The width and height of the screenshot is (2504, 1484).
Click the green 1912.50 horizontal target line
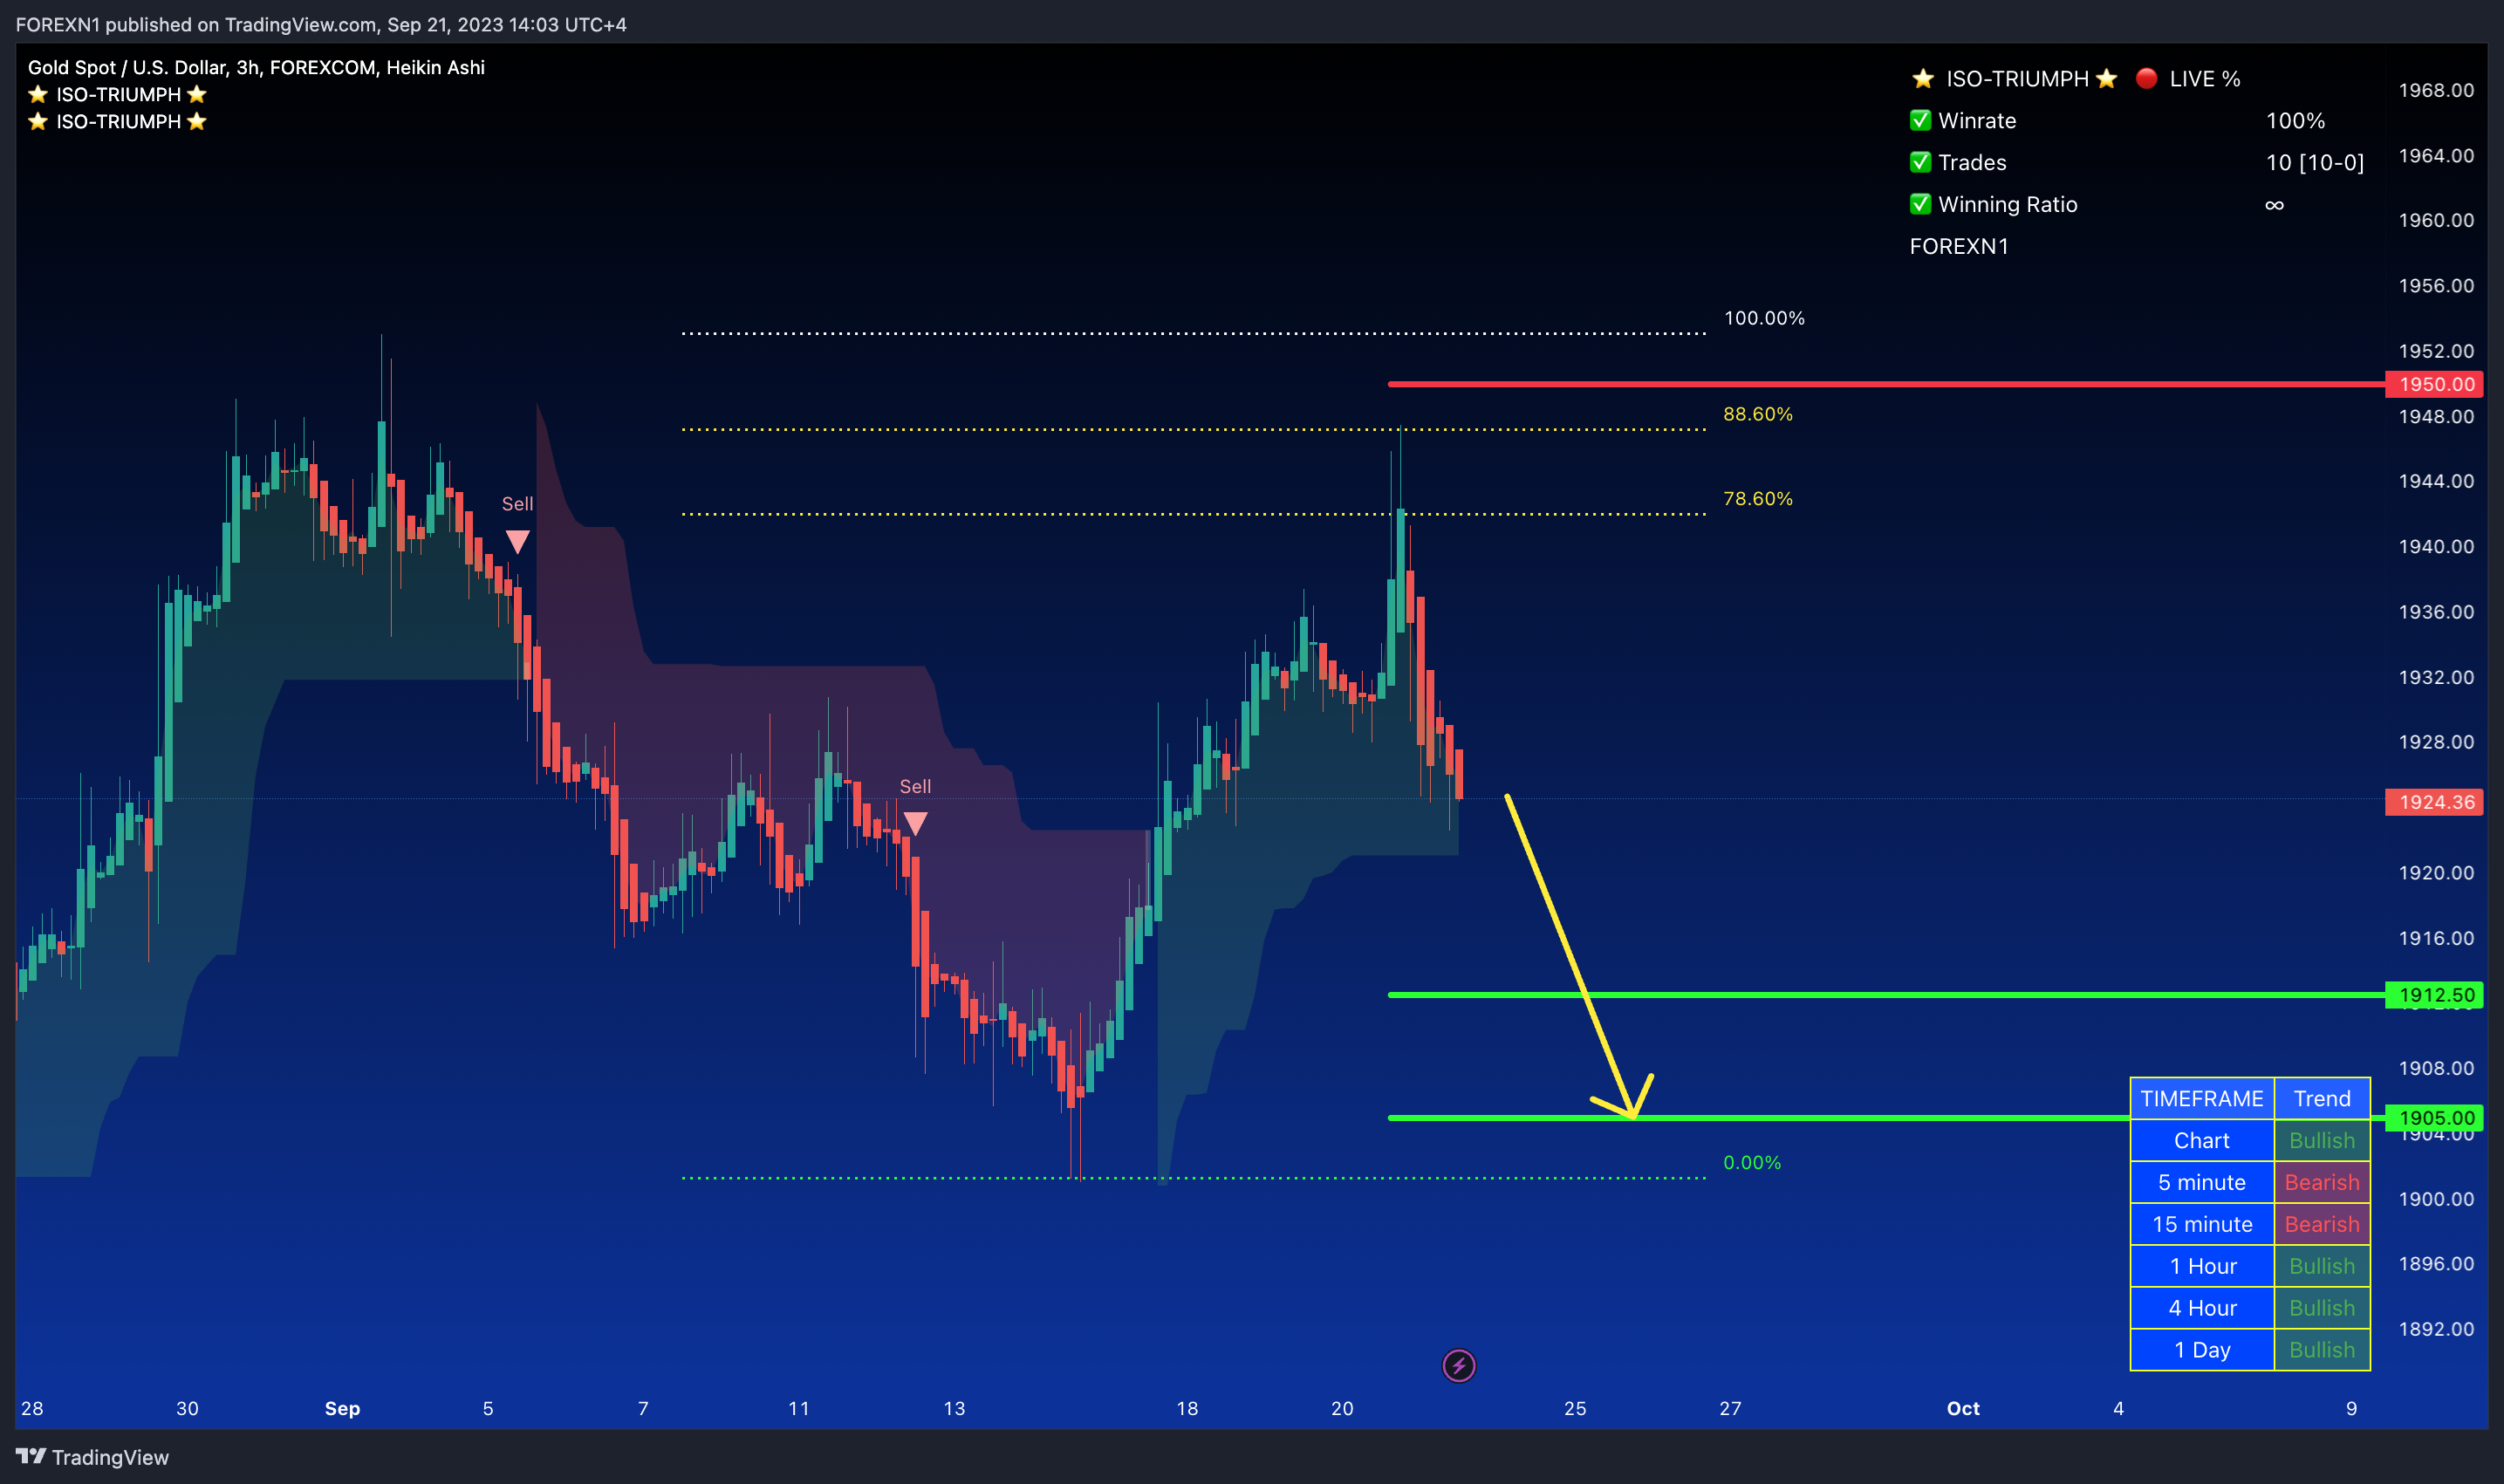(1886, 995)
